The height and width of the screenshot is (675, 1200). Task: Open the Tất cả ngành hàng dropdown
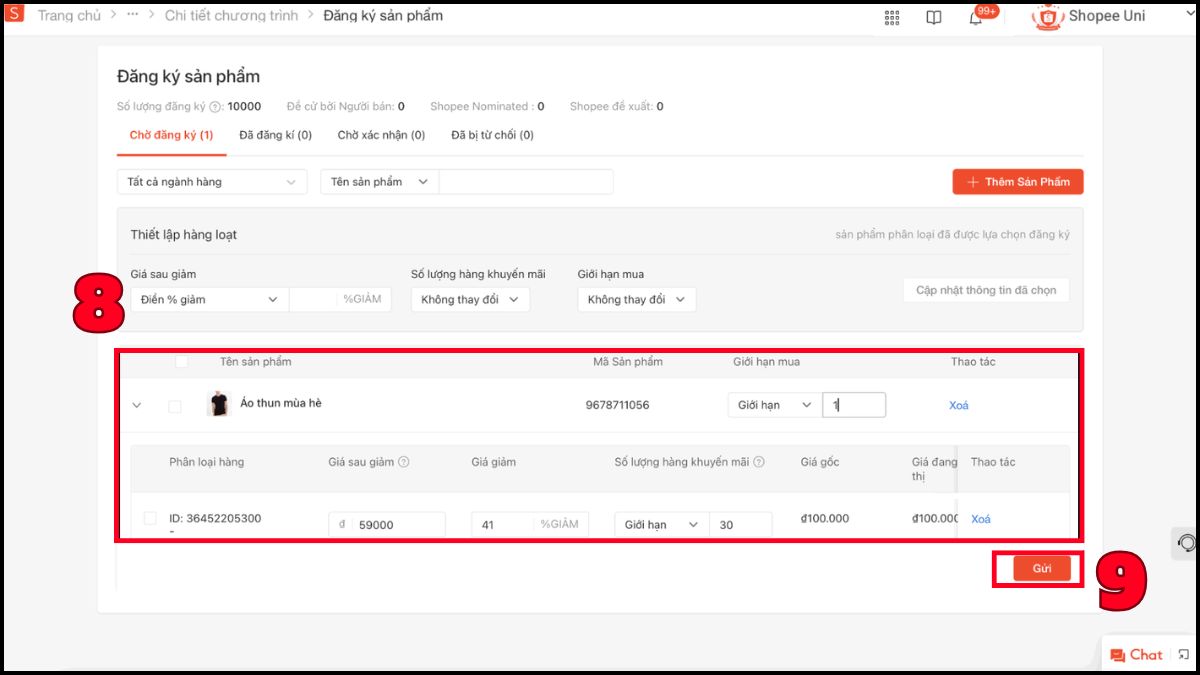[212, 182]
